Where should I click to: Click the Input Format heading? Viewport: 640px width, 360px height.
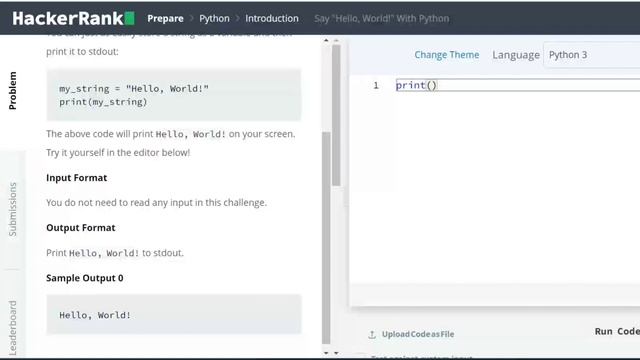(x=77, y=178)
